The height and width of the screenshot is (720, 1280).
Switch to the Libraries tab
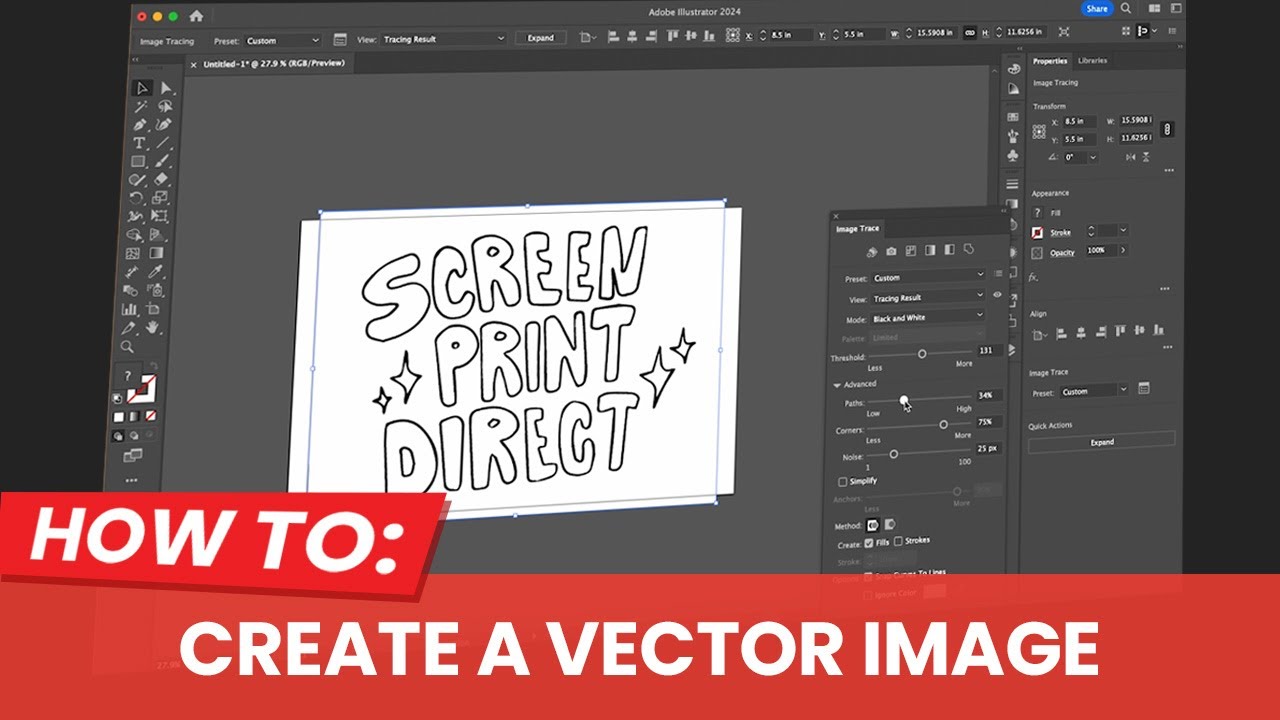point(1092,60)
